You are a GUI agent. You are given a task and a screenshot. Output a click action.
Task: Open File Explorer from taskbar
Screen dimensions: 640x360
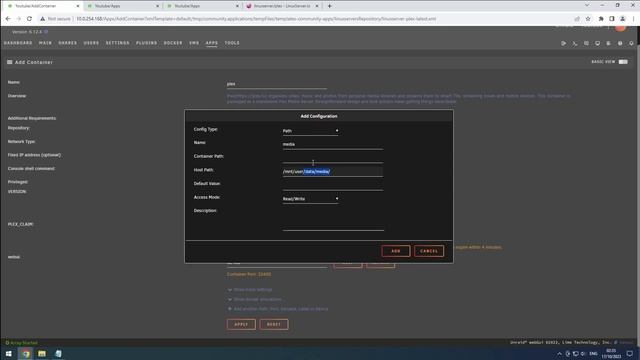click(42, 353)
